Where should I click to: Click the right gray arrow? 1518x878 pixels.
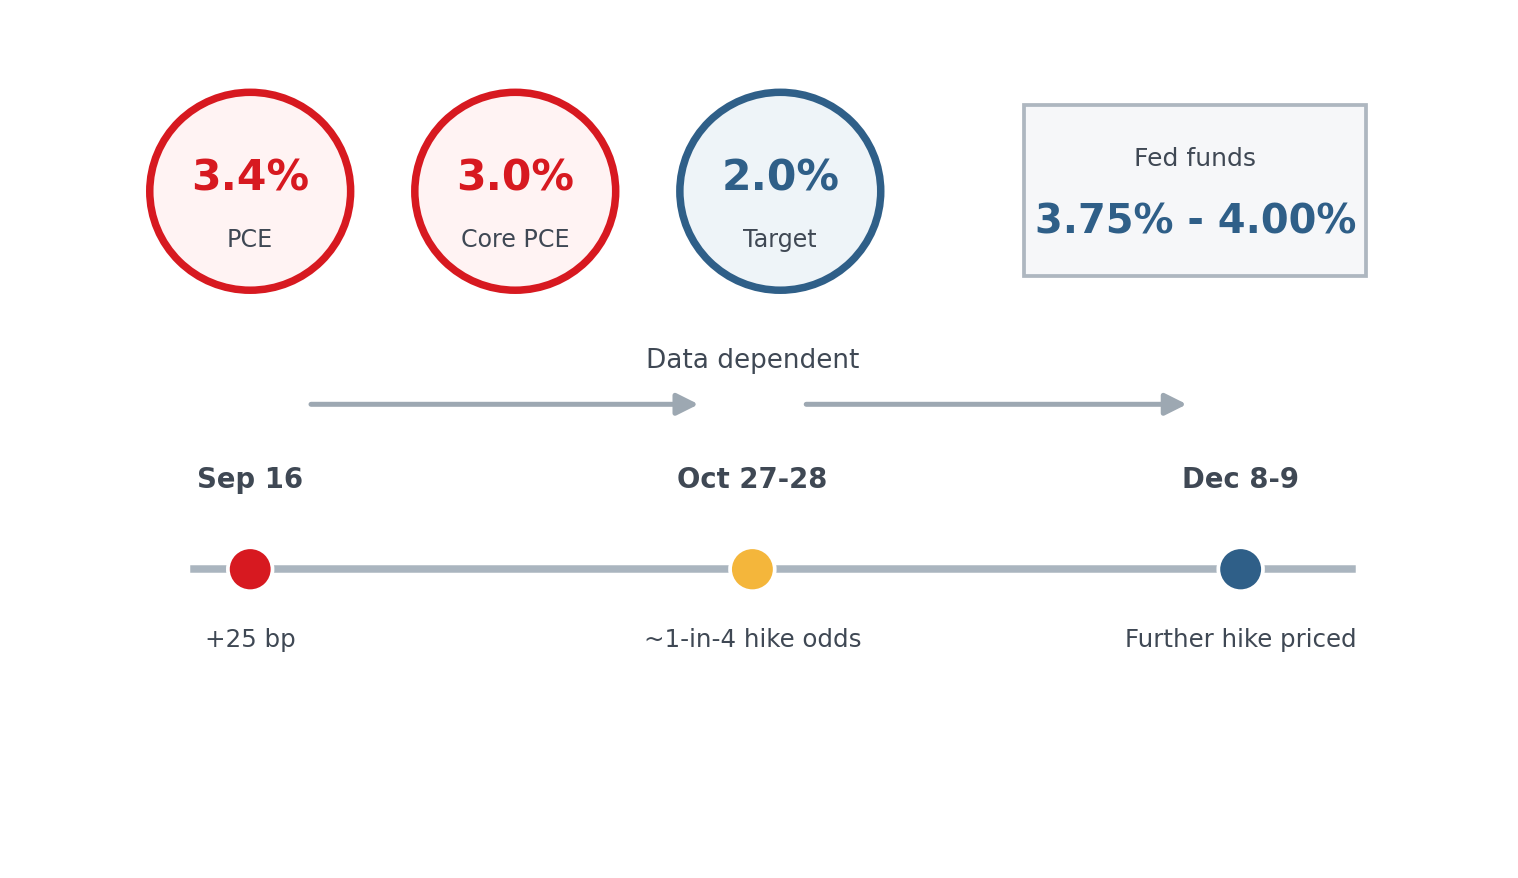click(995, 404)
